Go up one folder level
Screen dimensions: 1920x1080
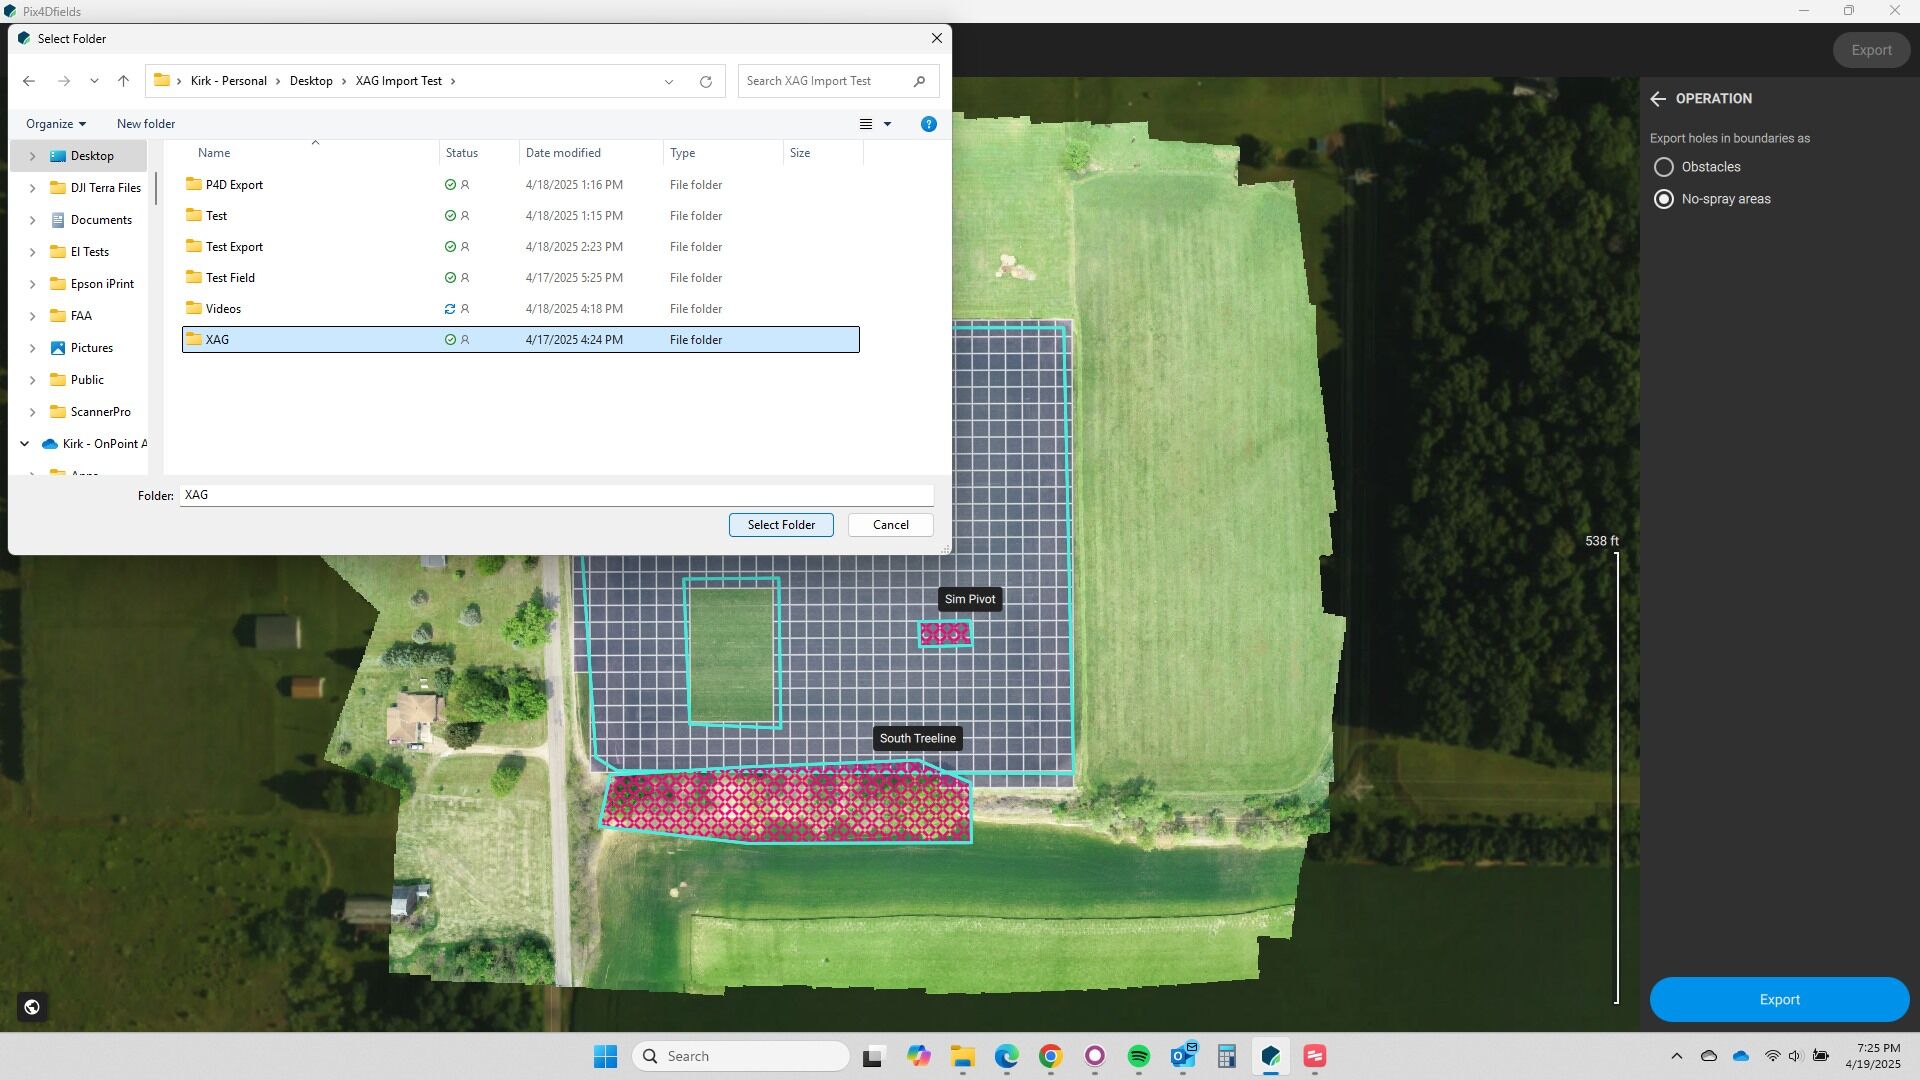(123, 82)
